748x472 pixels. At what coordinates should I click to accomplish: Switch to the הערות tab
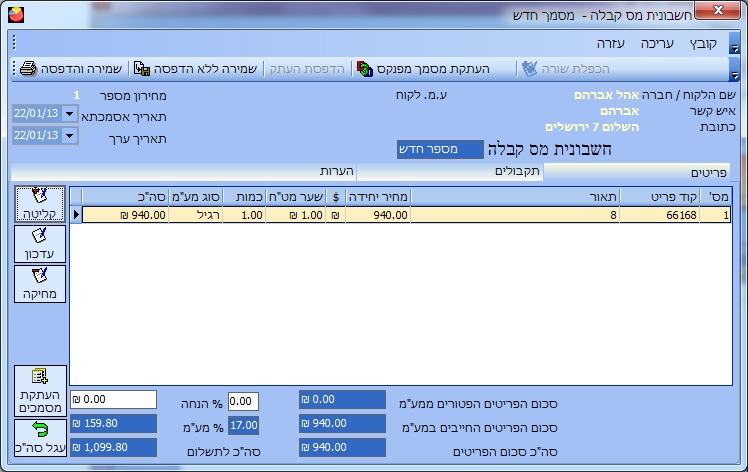tap(184, 172)
